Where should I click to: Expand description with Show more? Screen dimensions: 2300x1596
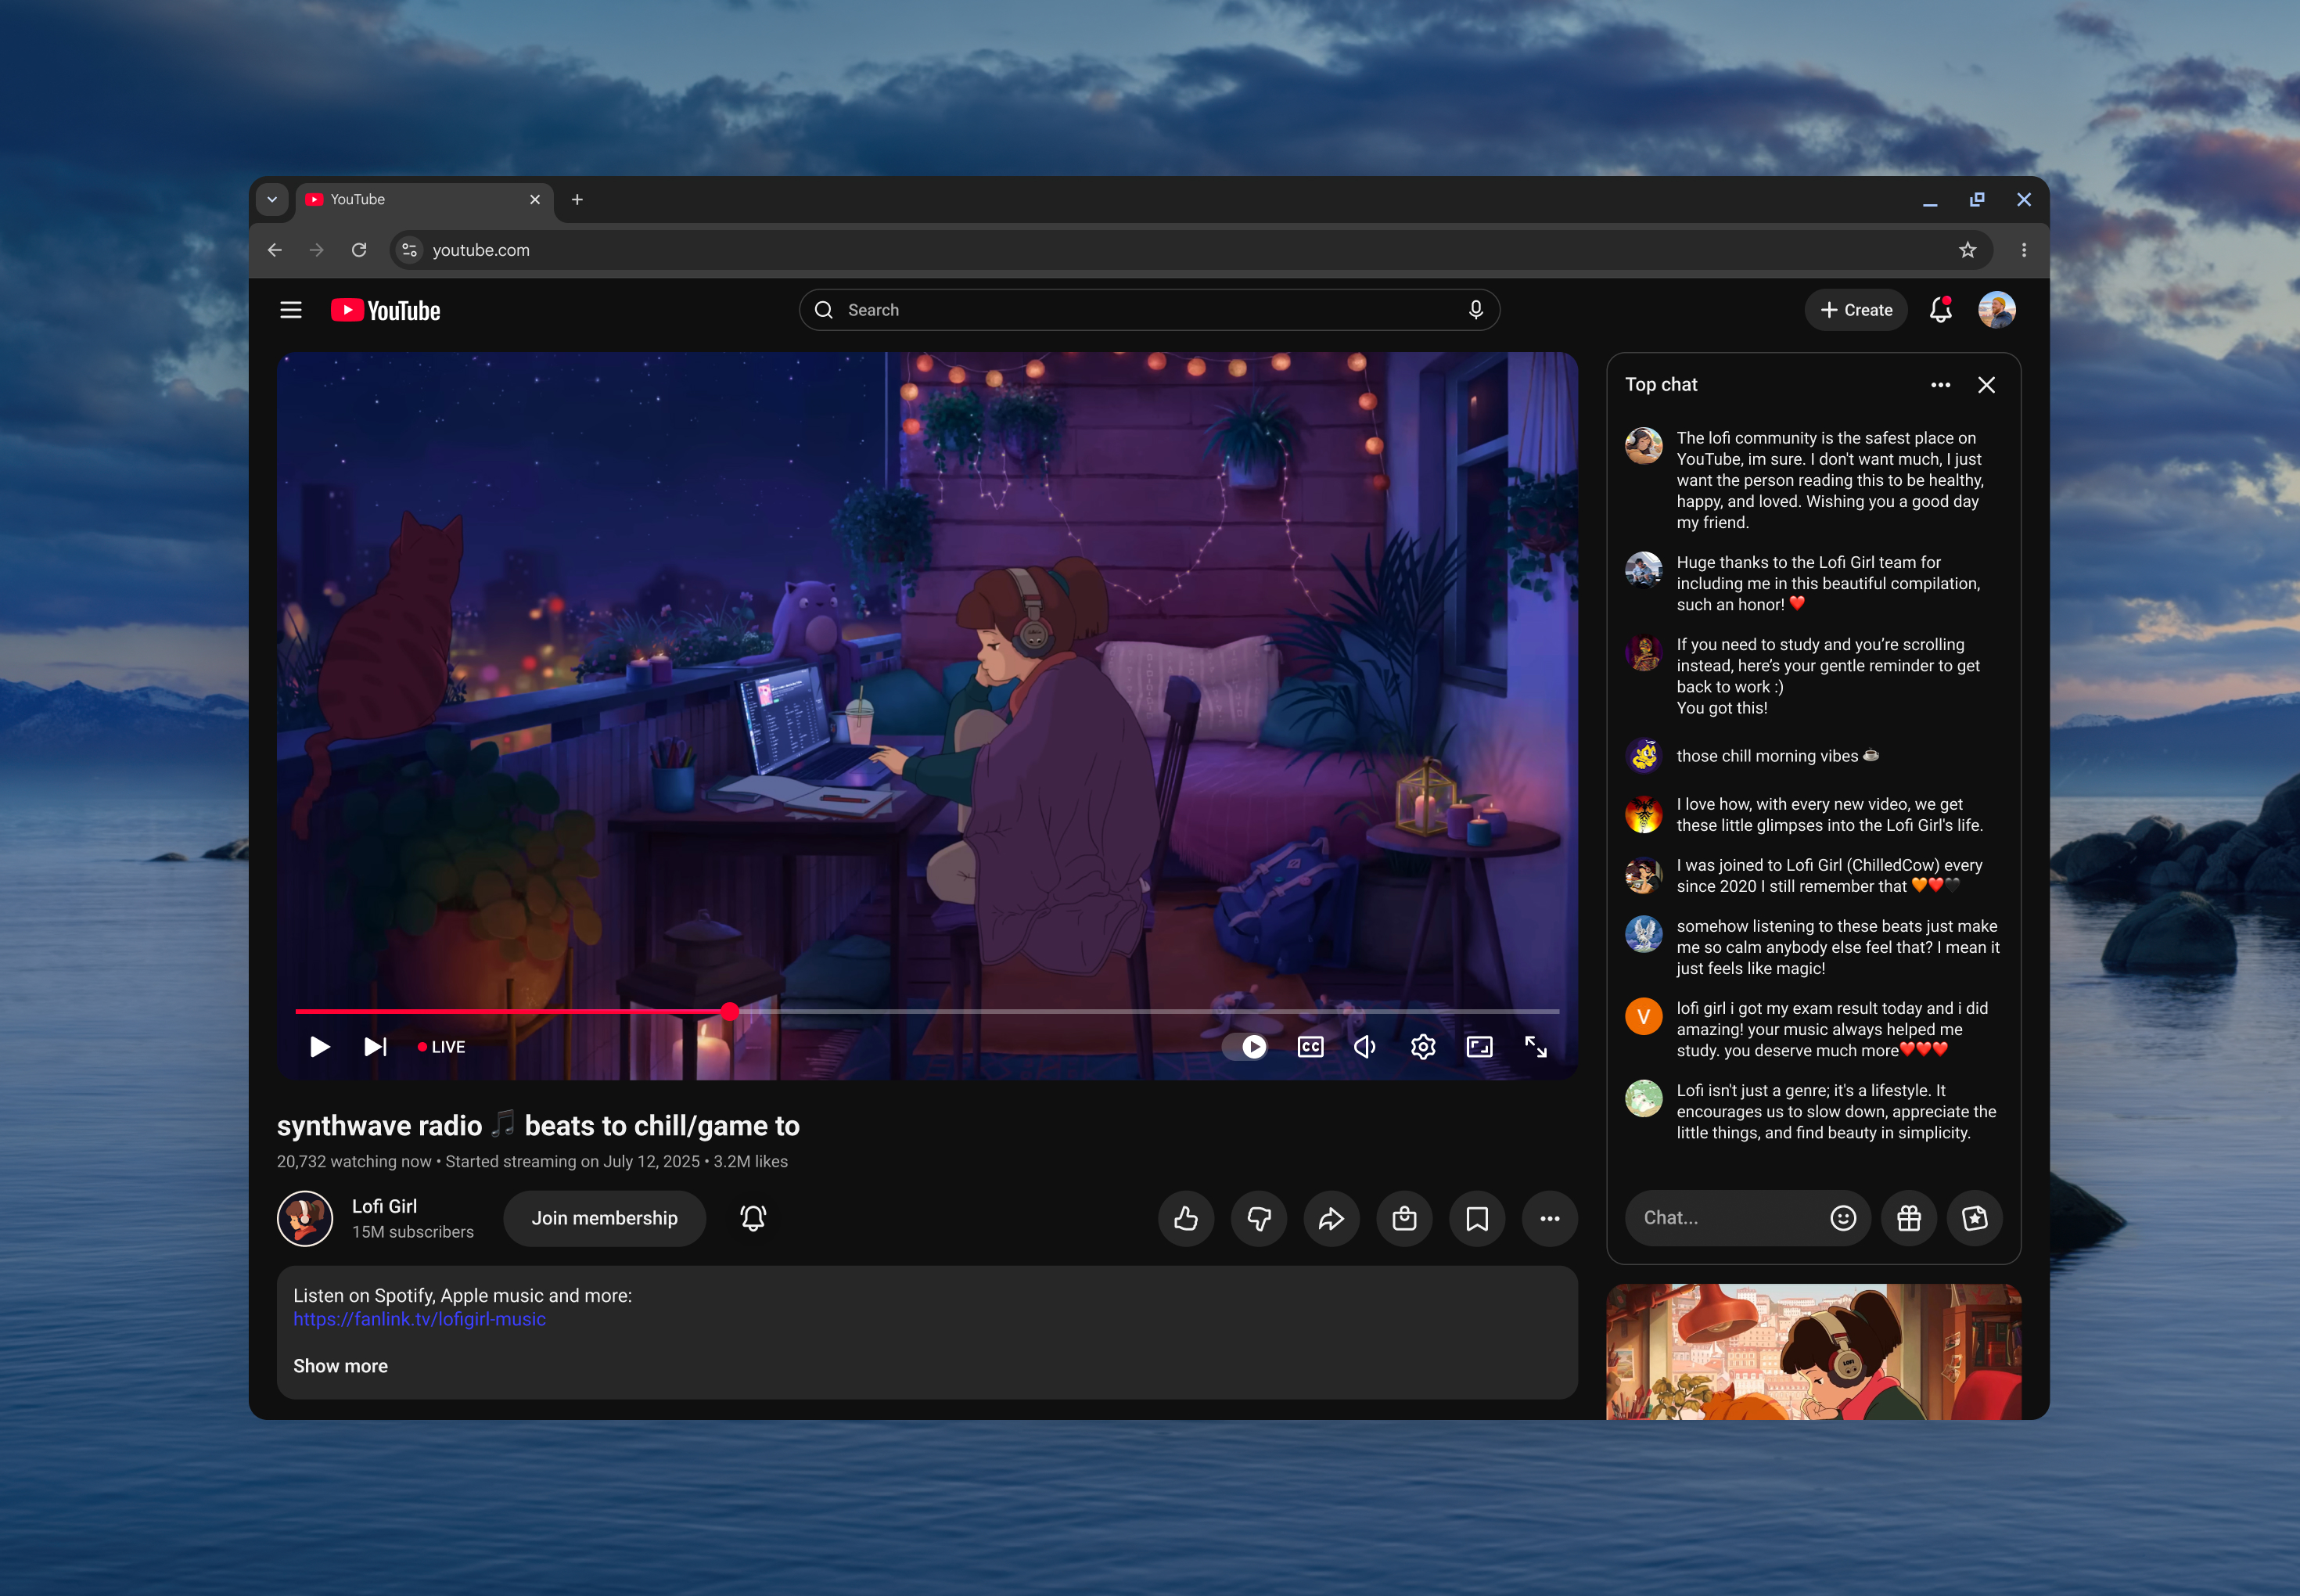click(340, 1365)
